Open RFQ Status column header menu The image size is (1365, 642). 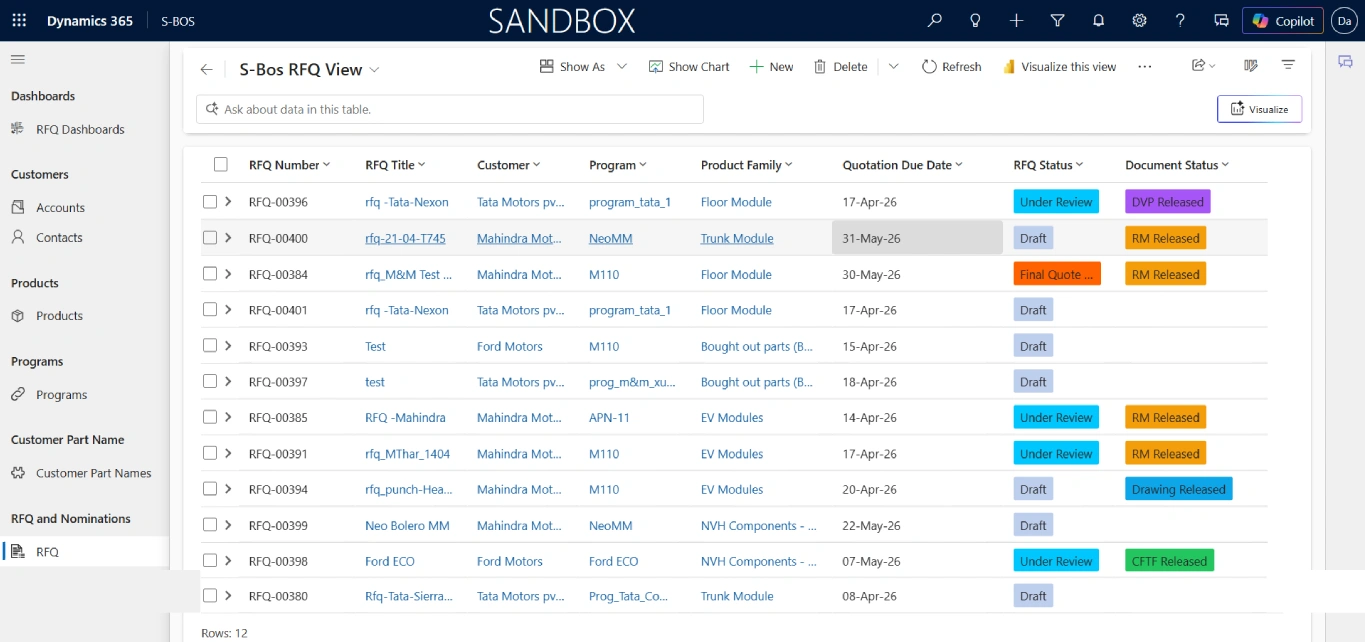tap(1048, 165)
